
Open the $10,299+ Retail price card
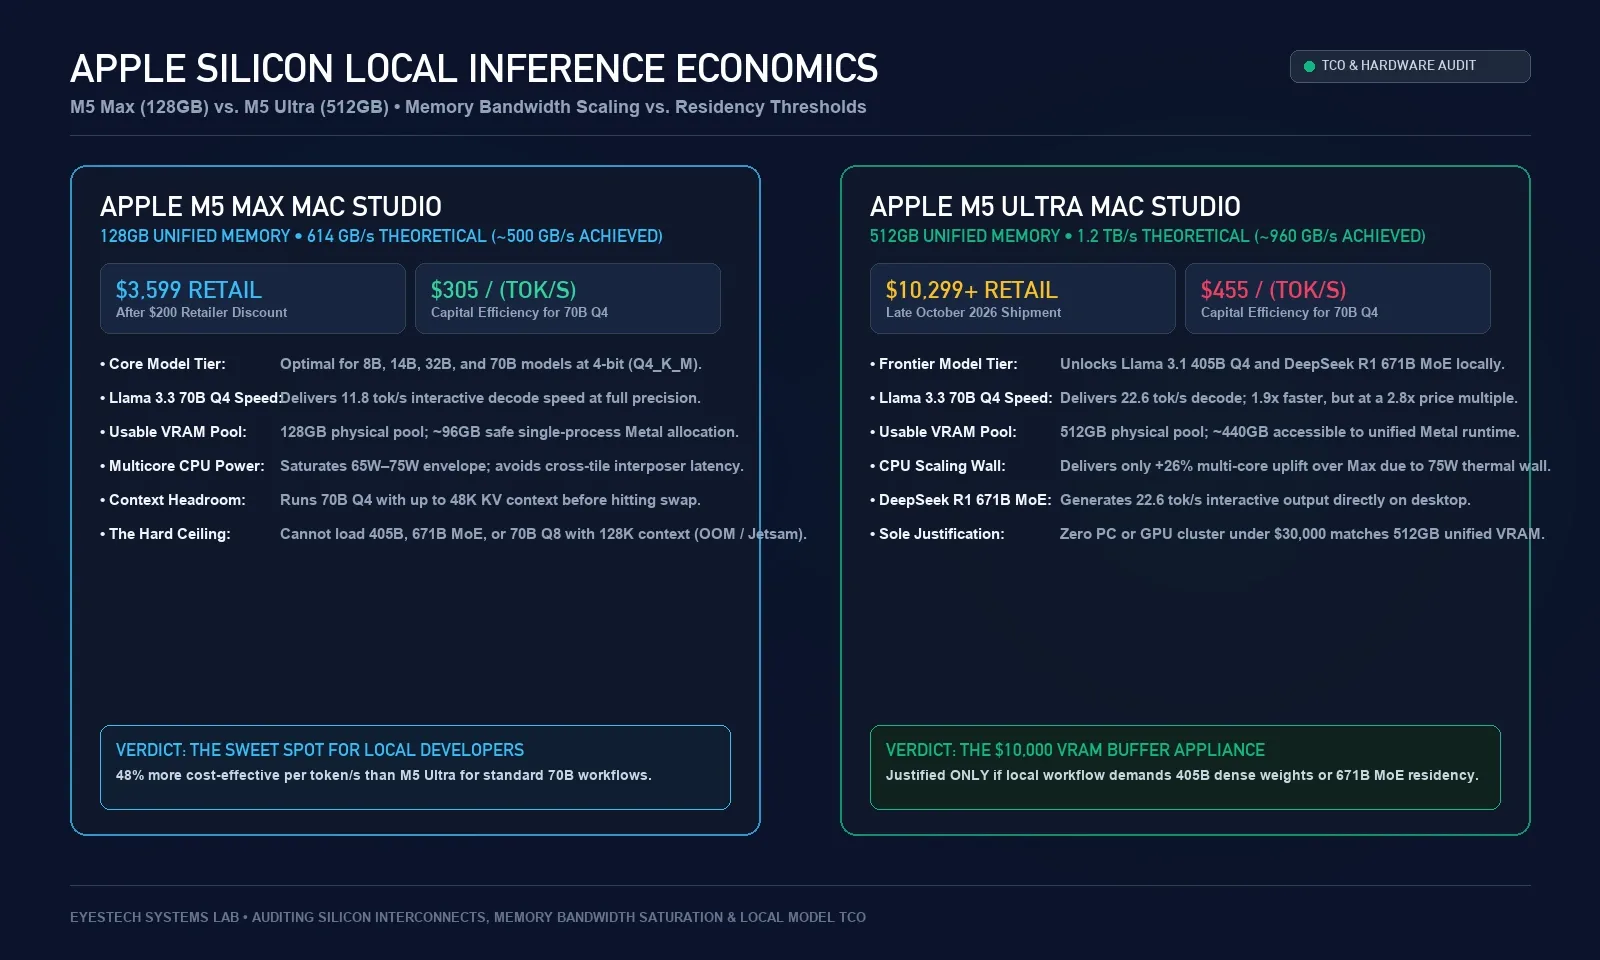tap(1023, 298)
